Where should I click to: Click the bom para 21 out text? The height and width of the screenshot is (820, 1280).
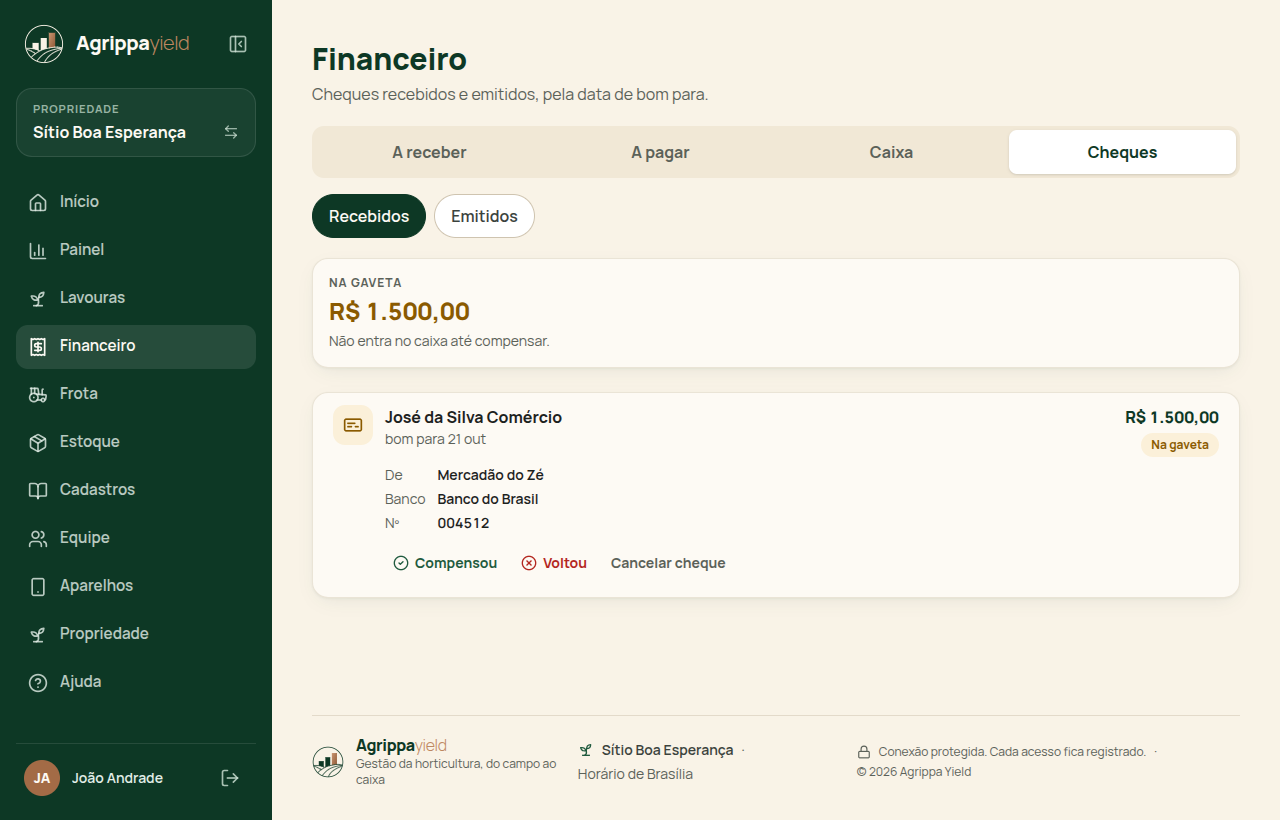[x=435, y=439]
